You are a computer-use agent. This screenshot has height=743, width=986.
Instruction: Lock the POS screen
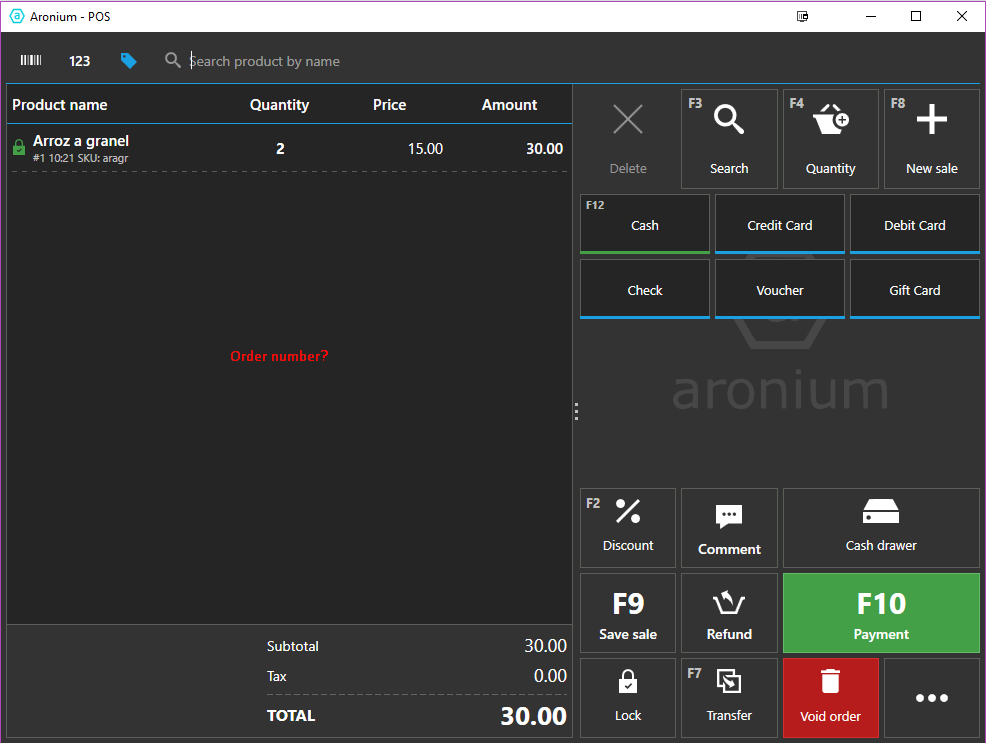(628, 697)
